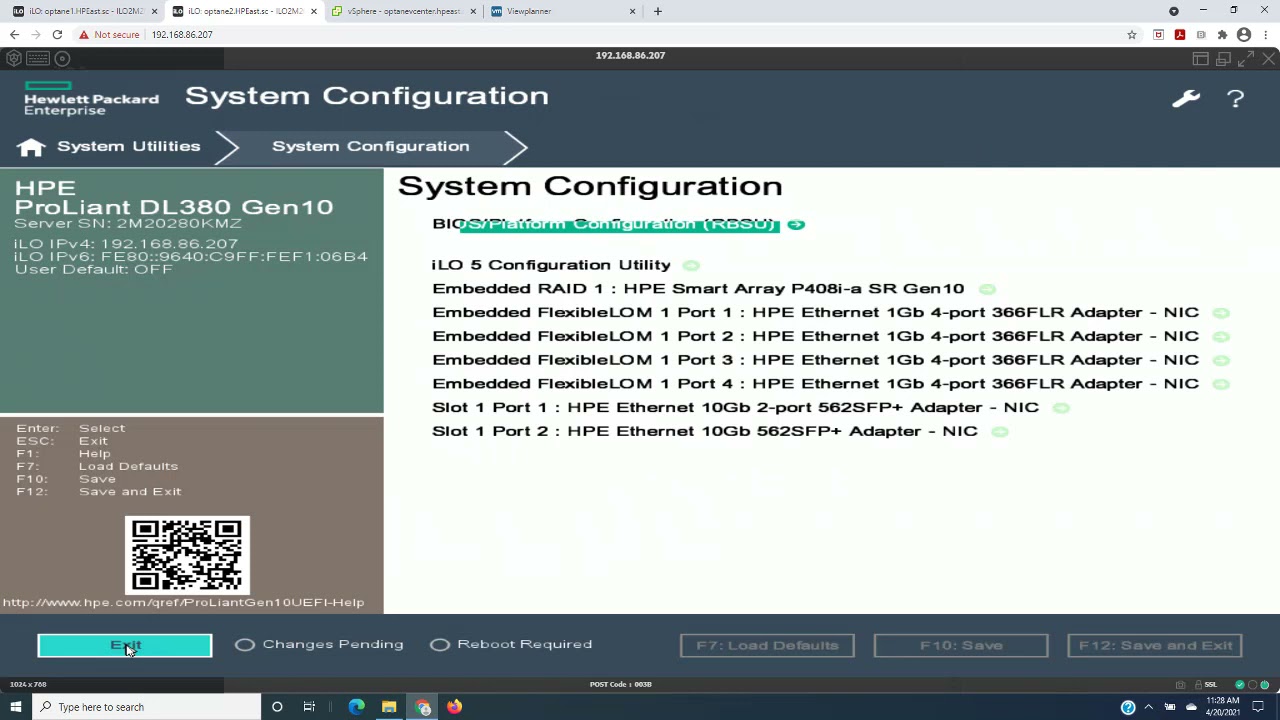This screenshot has width=1280, height=720.
Task: Go to System Utilities breadcrumb
Action: 128,147
